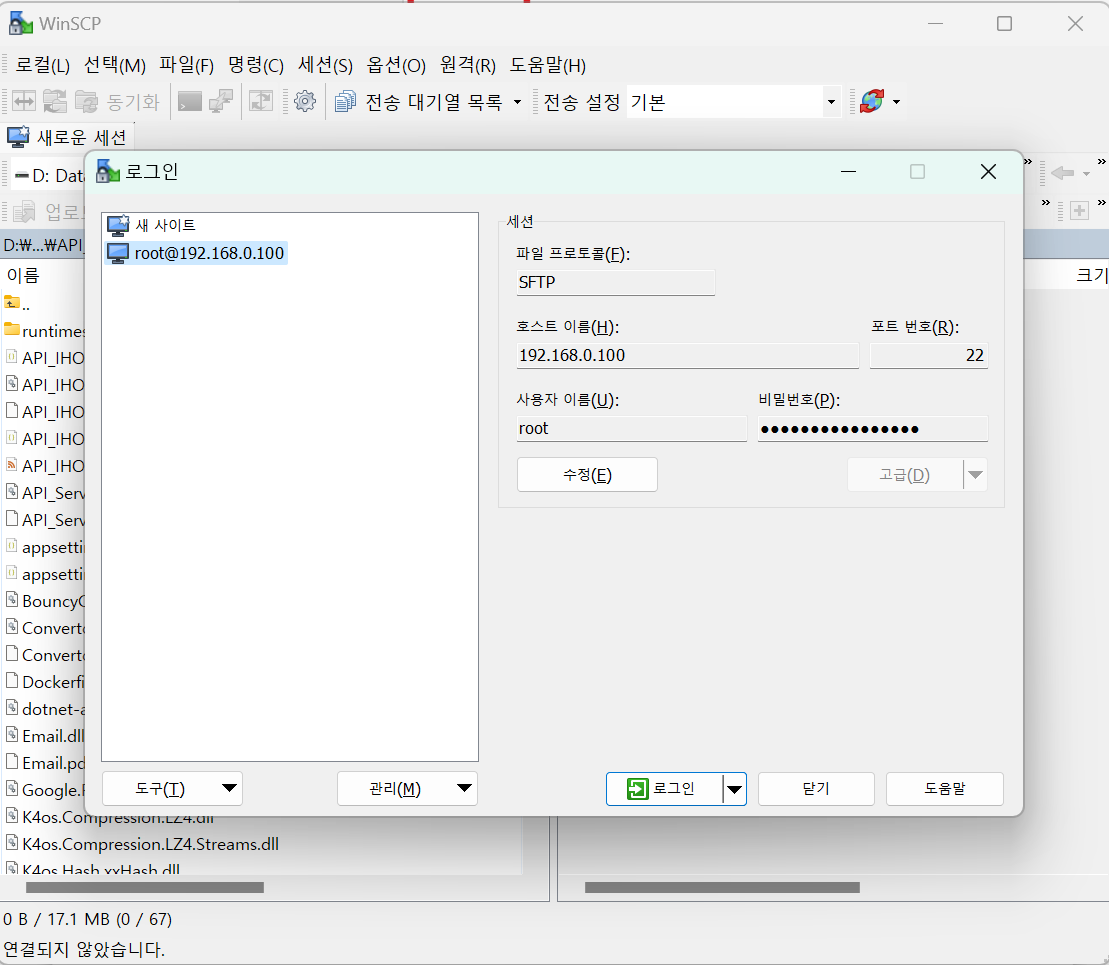Open the console terminal toolbar icon
The width and height of the screenshot is (1109, 965).
coord(190,101)
